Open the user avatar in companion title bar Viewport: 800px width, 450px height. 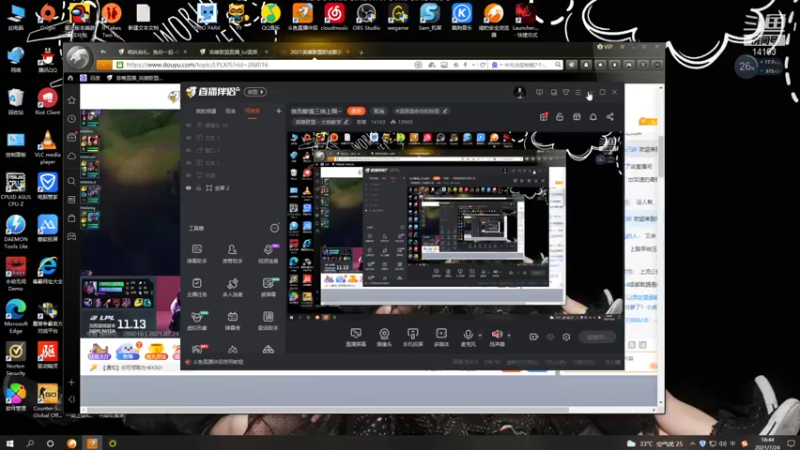tap(519, 92)
